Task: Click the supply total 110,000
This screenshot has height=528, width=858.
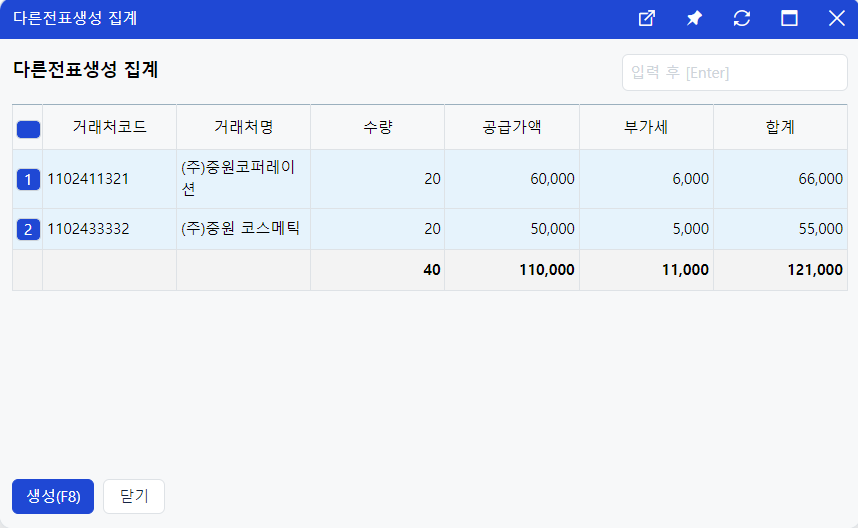Action: (x=512, y=270)
